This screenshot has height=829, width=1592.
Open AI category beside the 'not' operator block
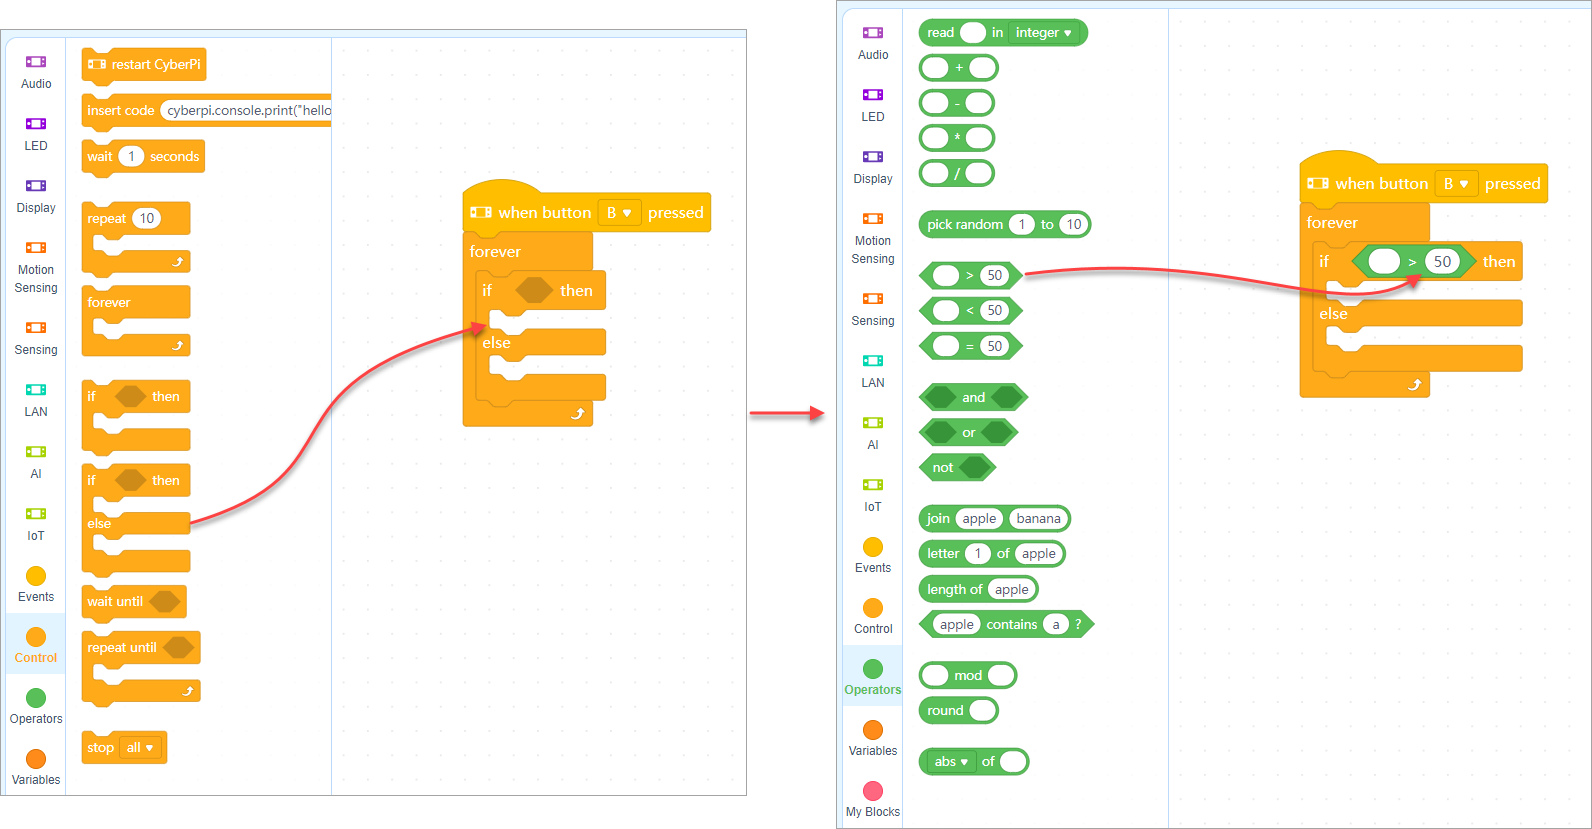point(872,432)
